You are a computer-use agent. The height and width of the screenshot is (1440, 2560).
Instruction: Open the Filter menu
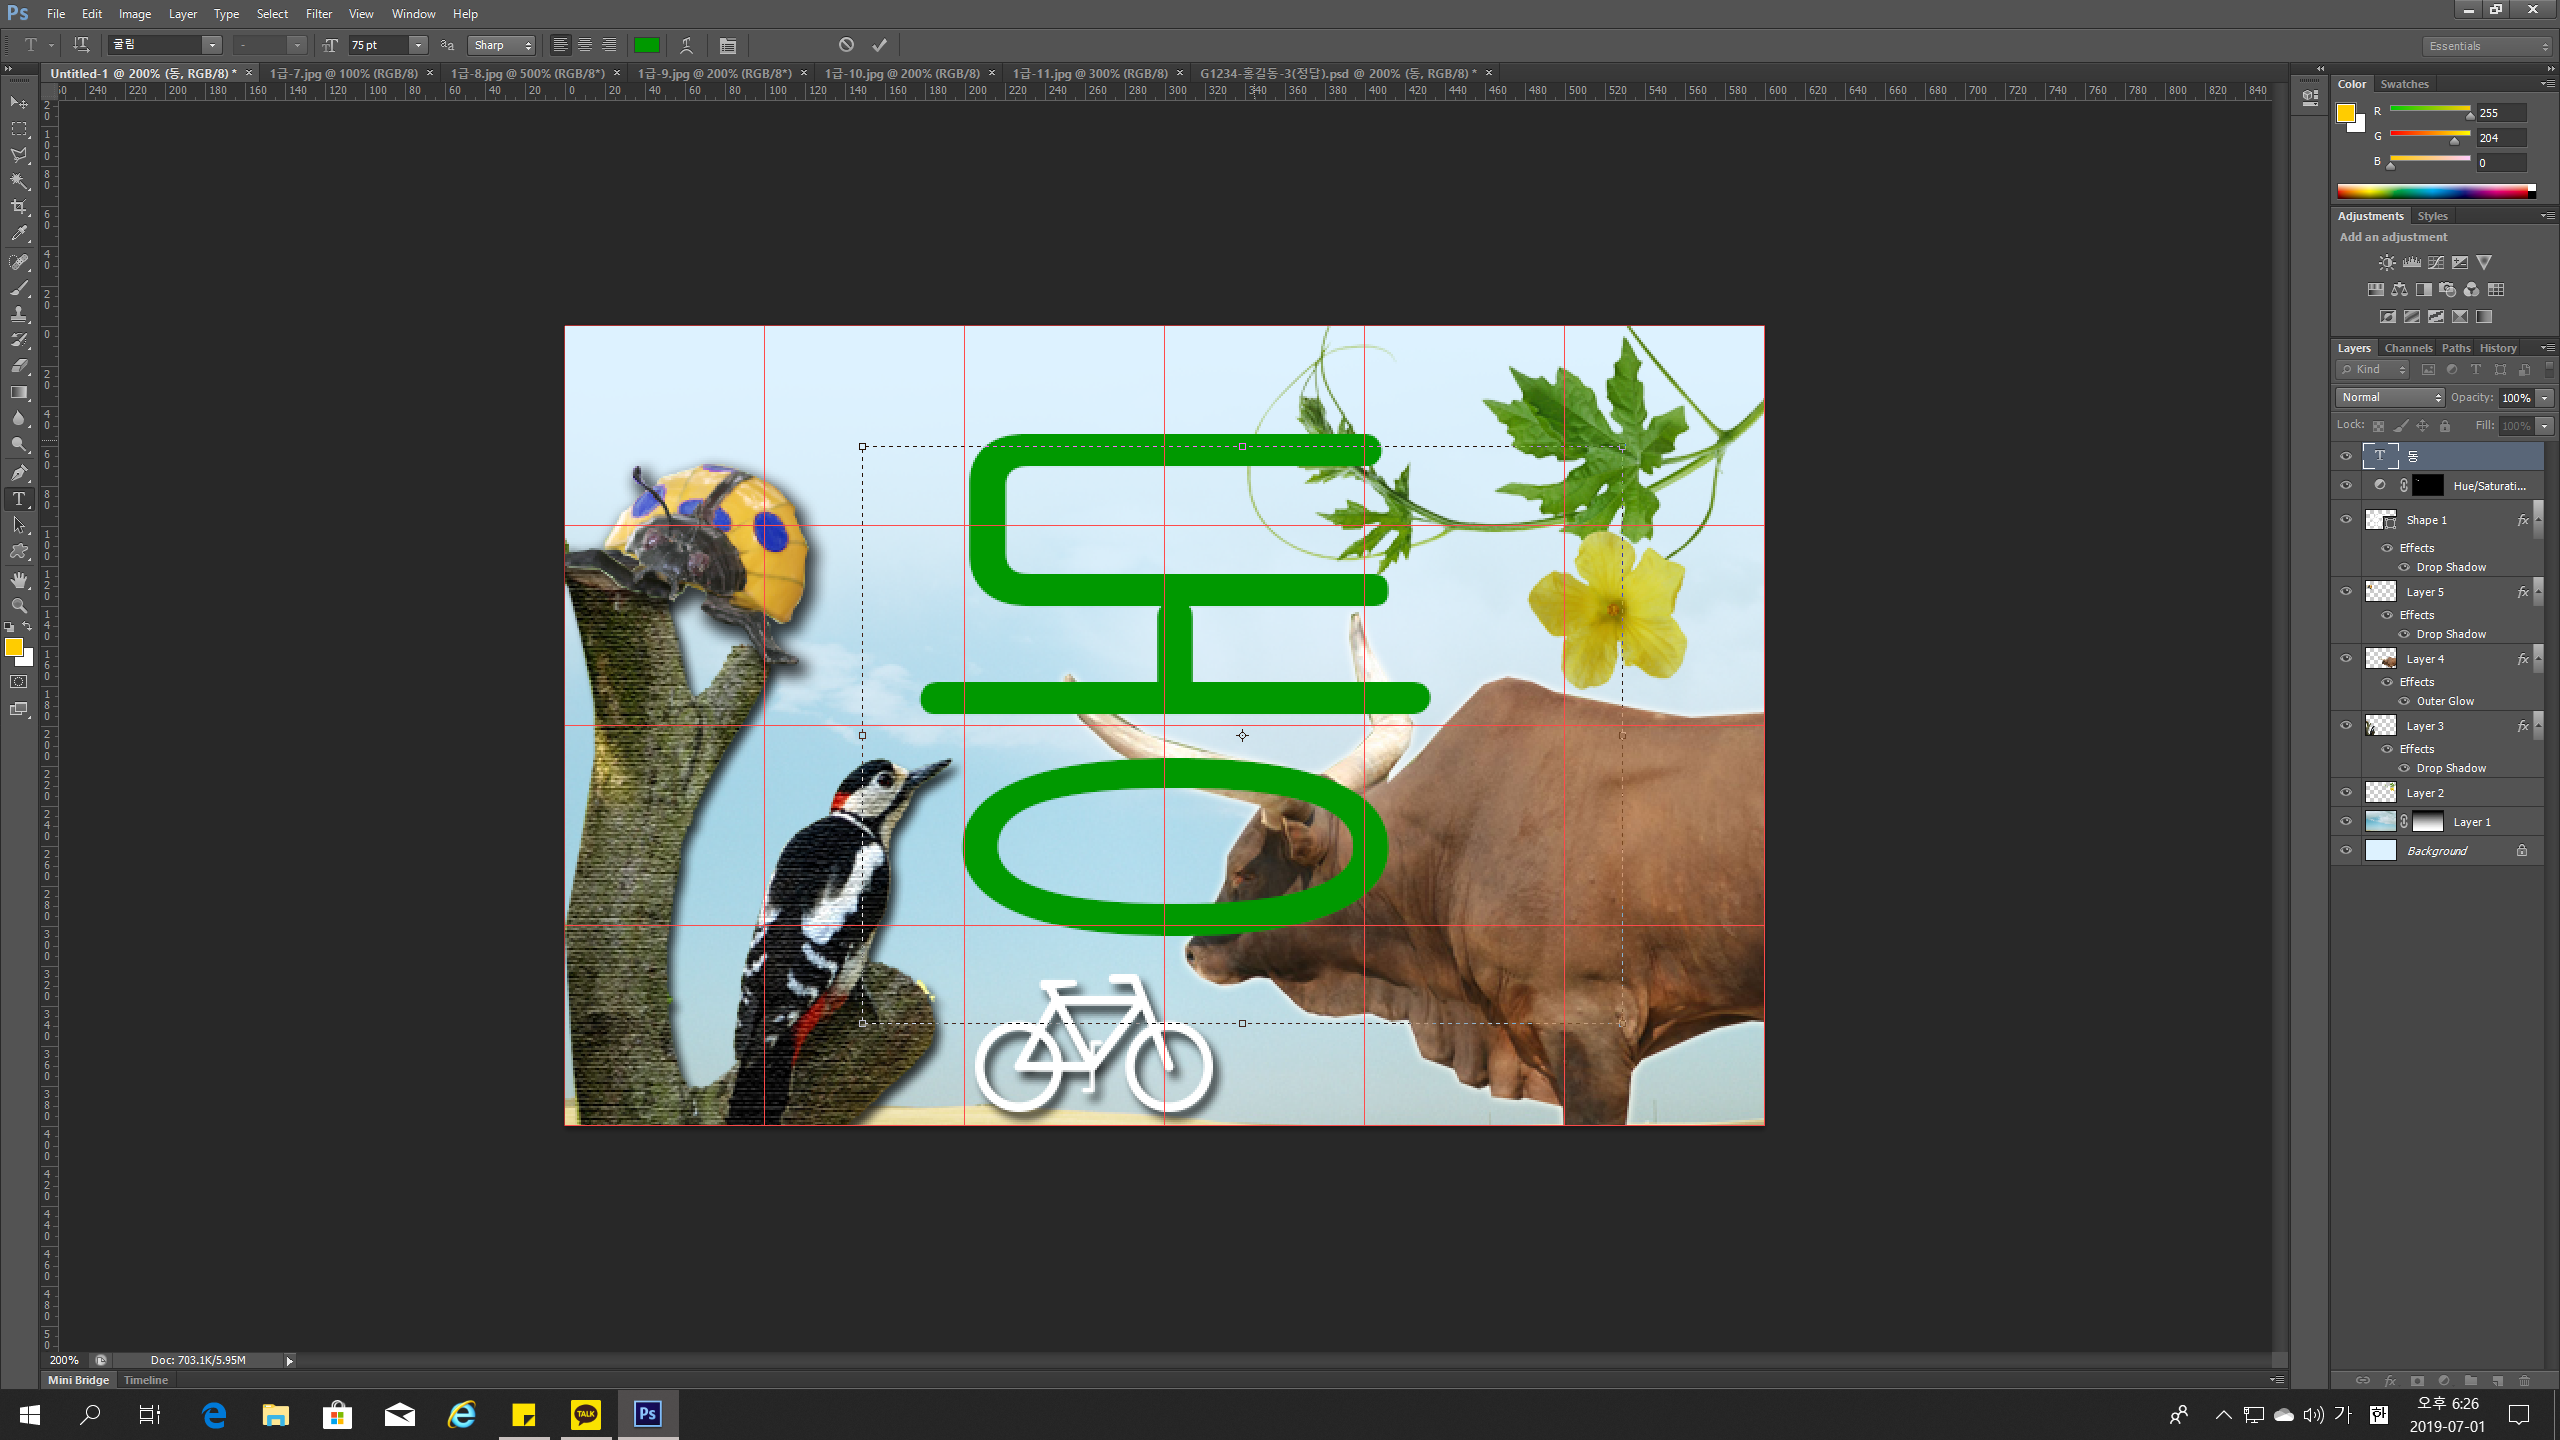(318, 14)
